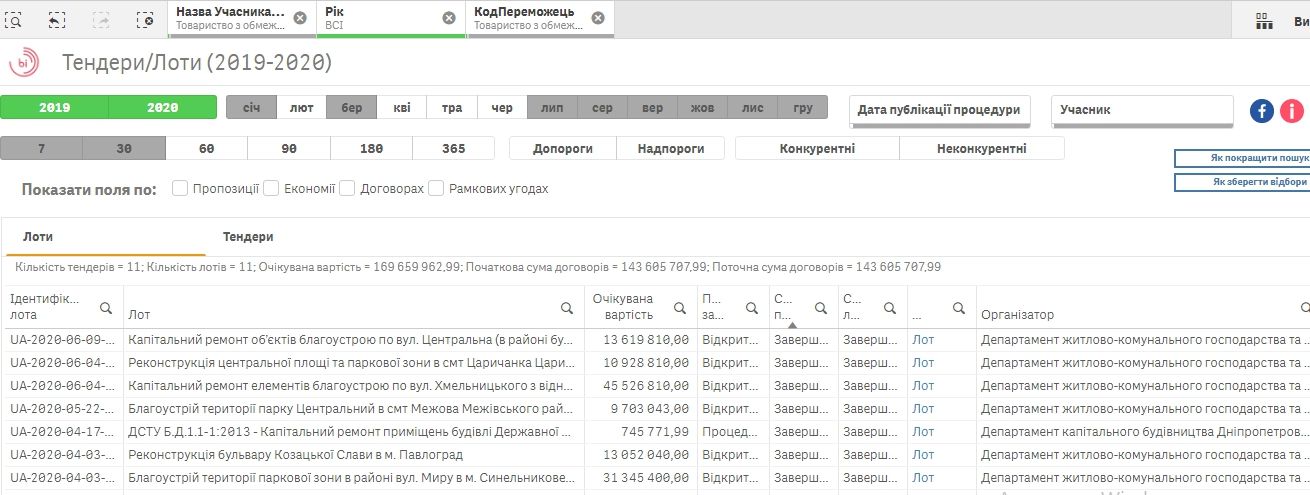Search in the tender status column
The image size is (1310, 495).
pyautogui.click(x=820, y=307)
